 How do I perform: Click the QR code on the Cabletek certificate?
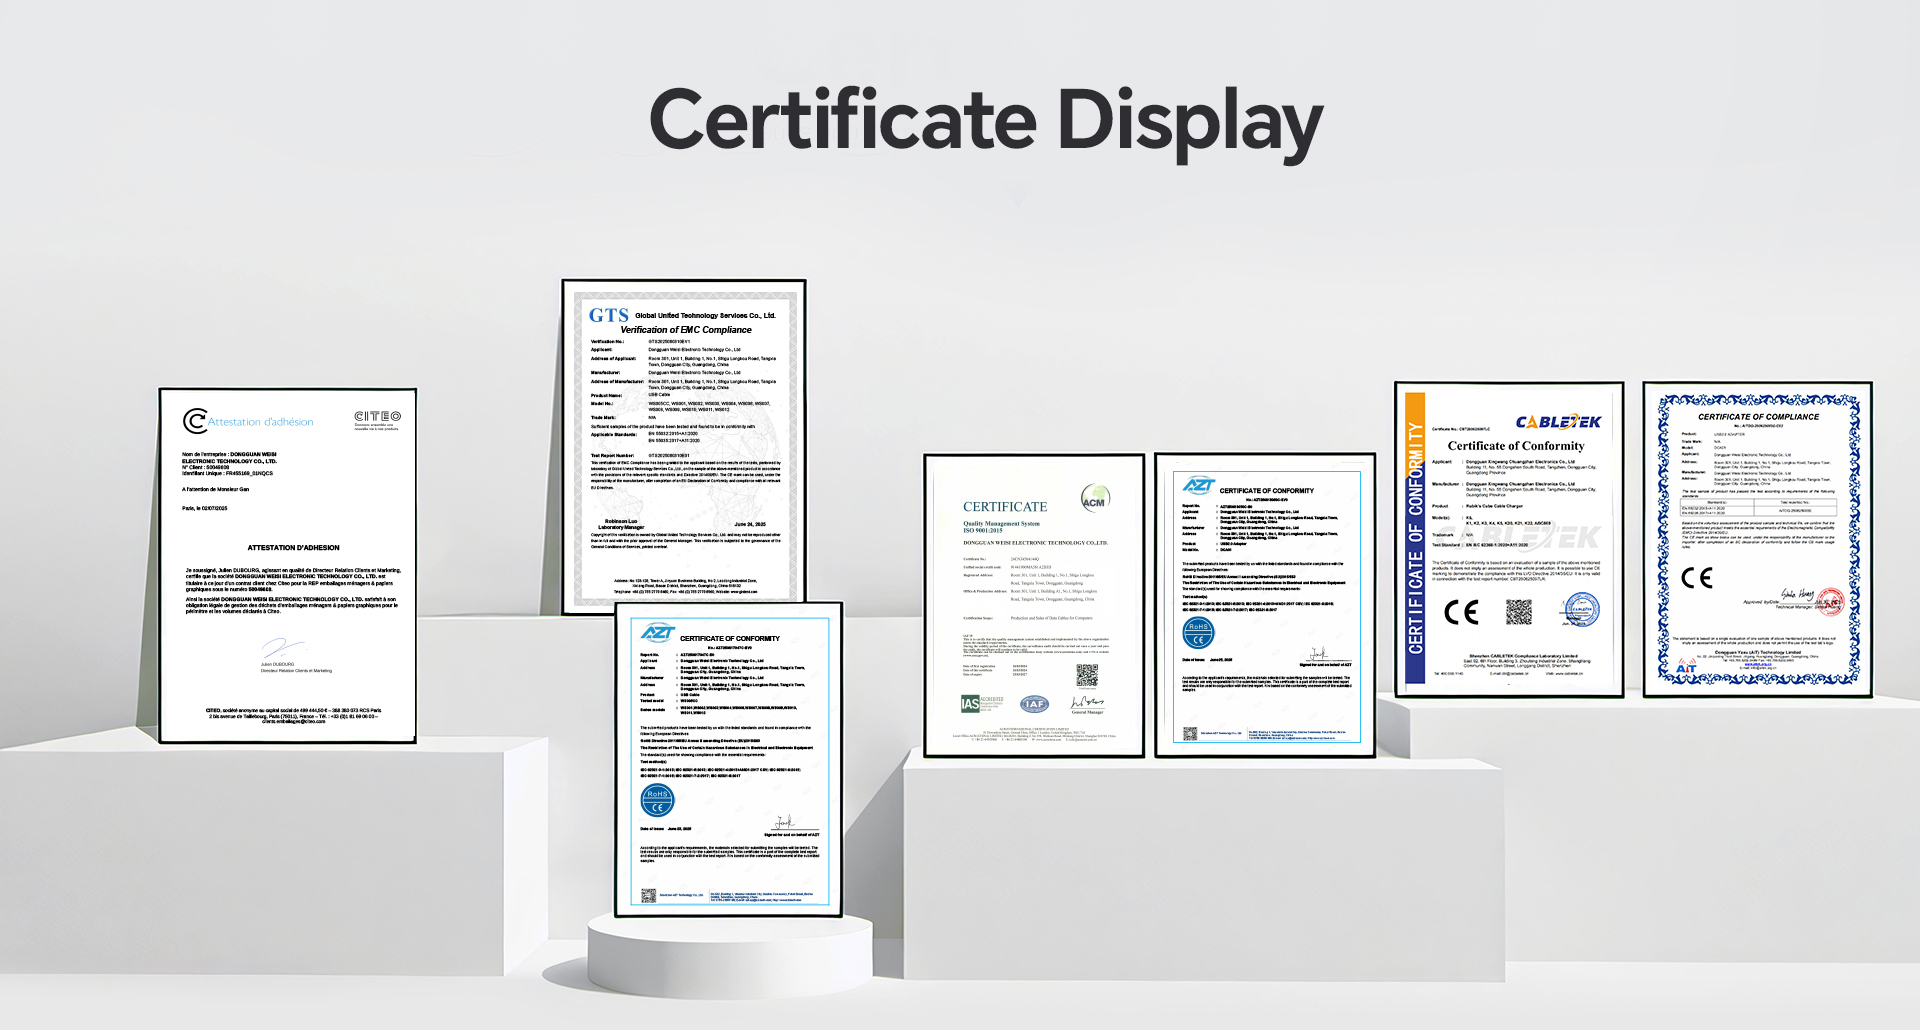coord(1518,612)
